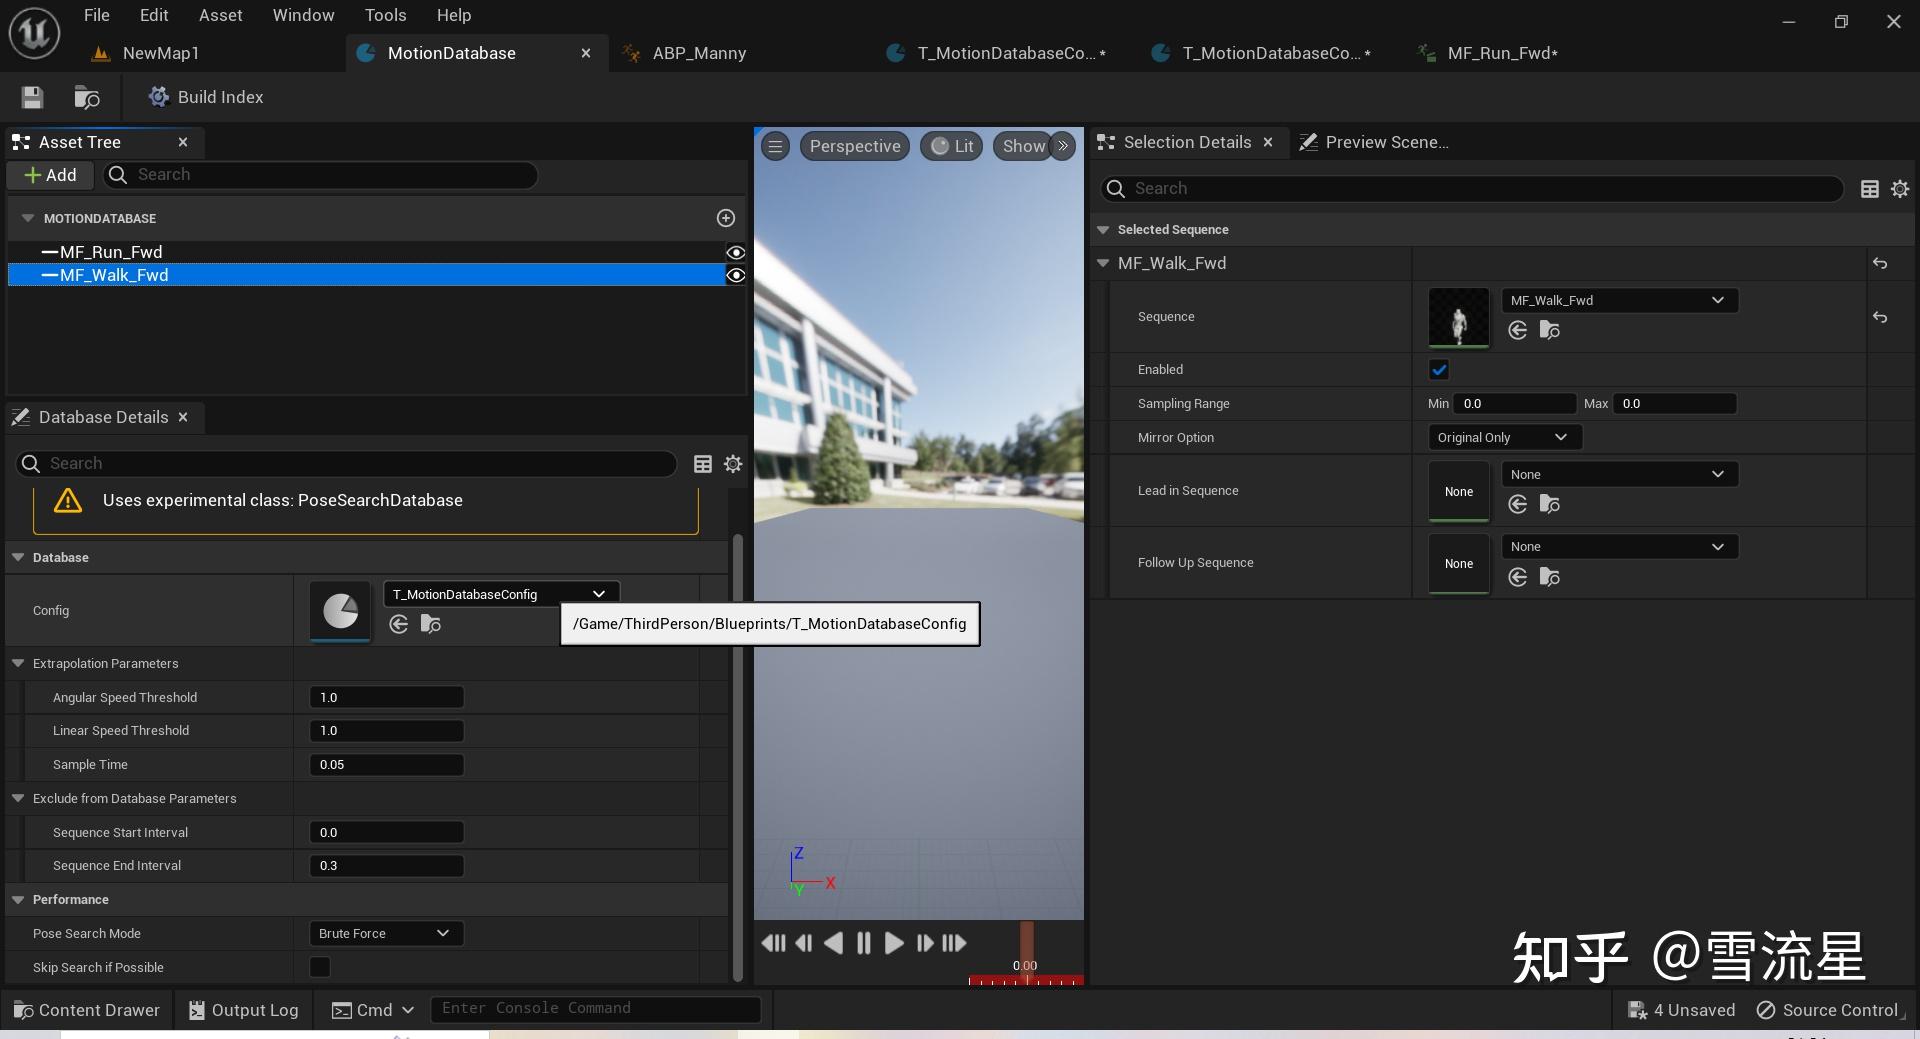Click the plus icon in MOTIONDATABASE header

(726, 218)
